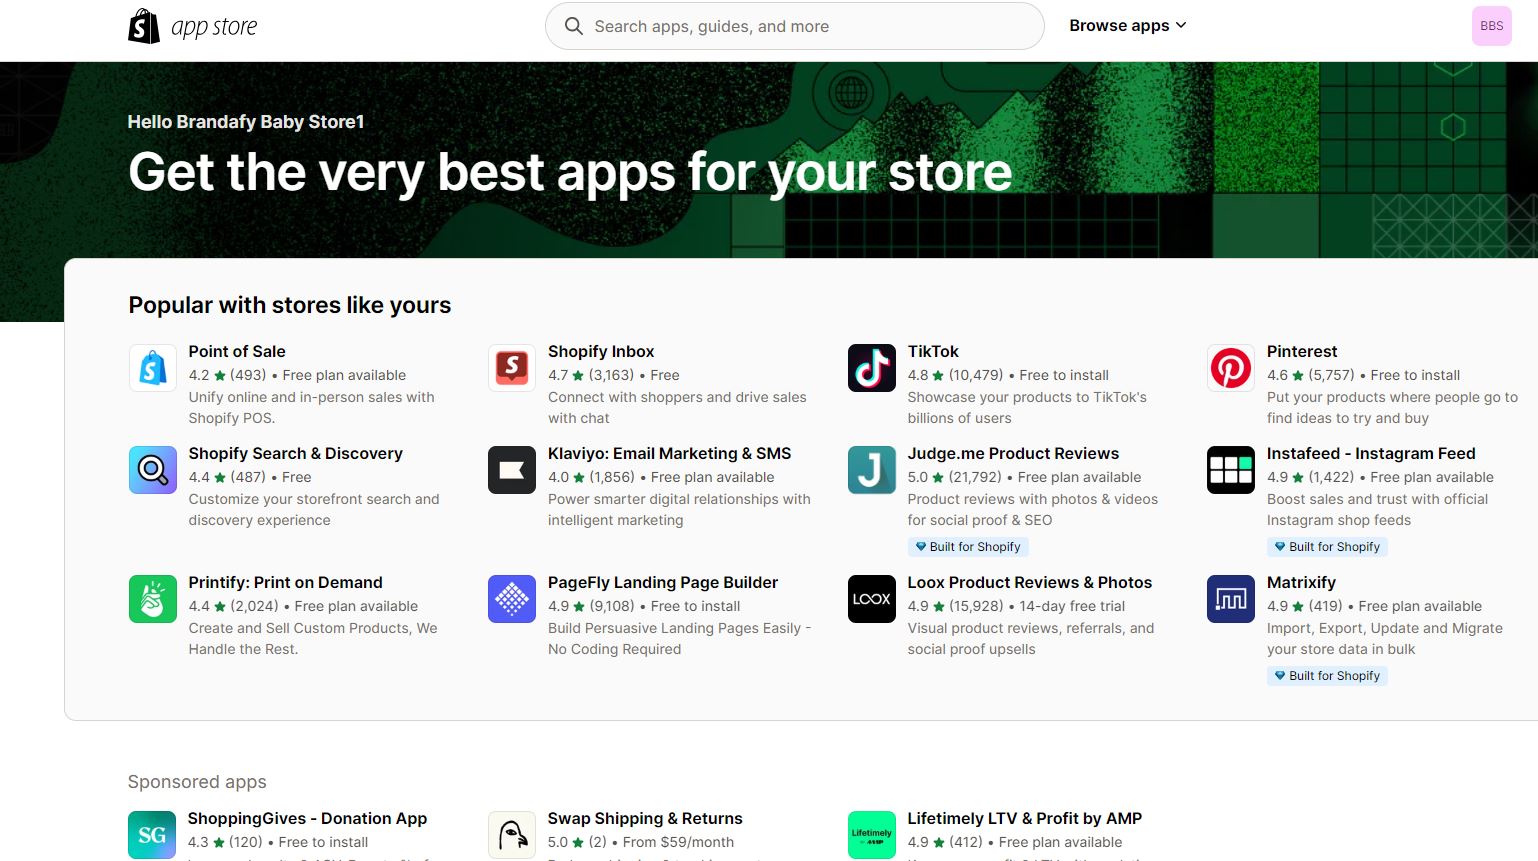The width and height of the screenshot is (1538, 861).
Task: Click the "Hello Brandafy Baby Store1" greeting
Action: pos(246,122)
